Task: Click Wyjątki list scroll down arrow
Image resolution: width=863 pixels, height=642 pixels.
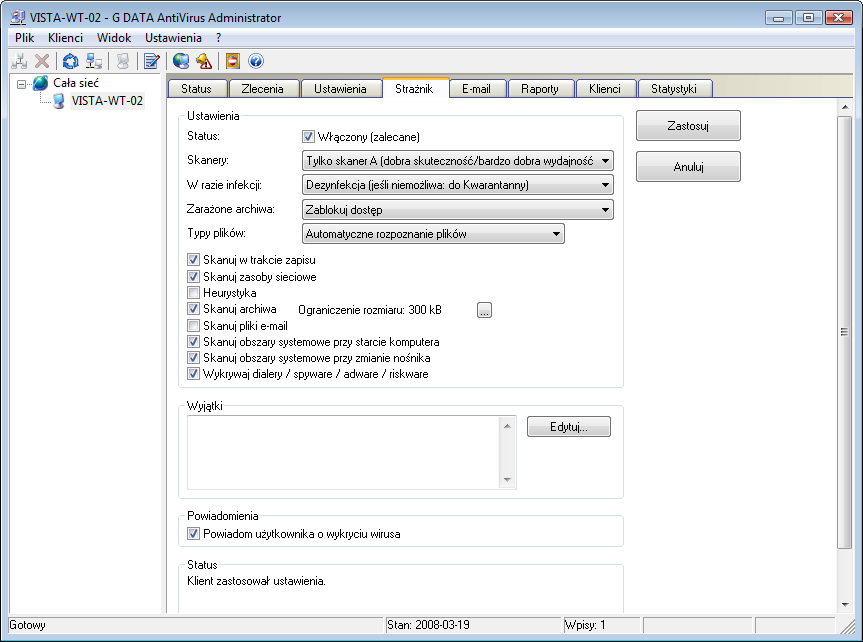Action: tap(507, 480)
